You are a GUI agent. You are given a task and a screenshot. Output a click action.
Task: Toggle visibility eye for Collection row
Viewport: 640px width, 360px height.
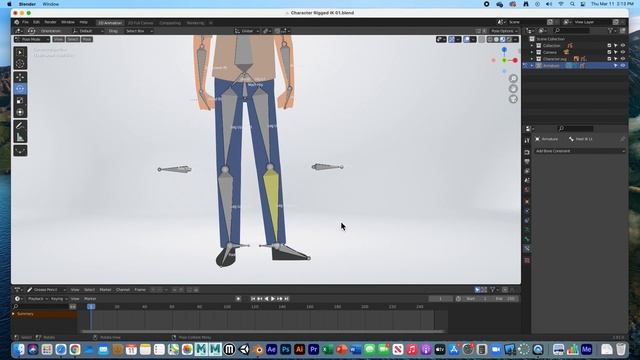[x=622, y=46]
